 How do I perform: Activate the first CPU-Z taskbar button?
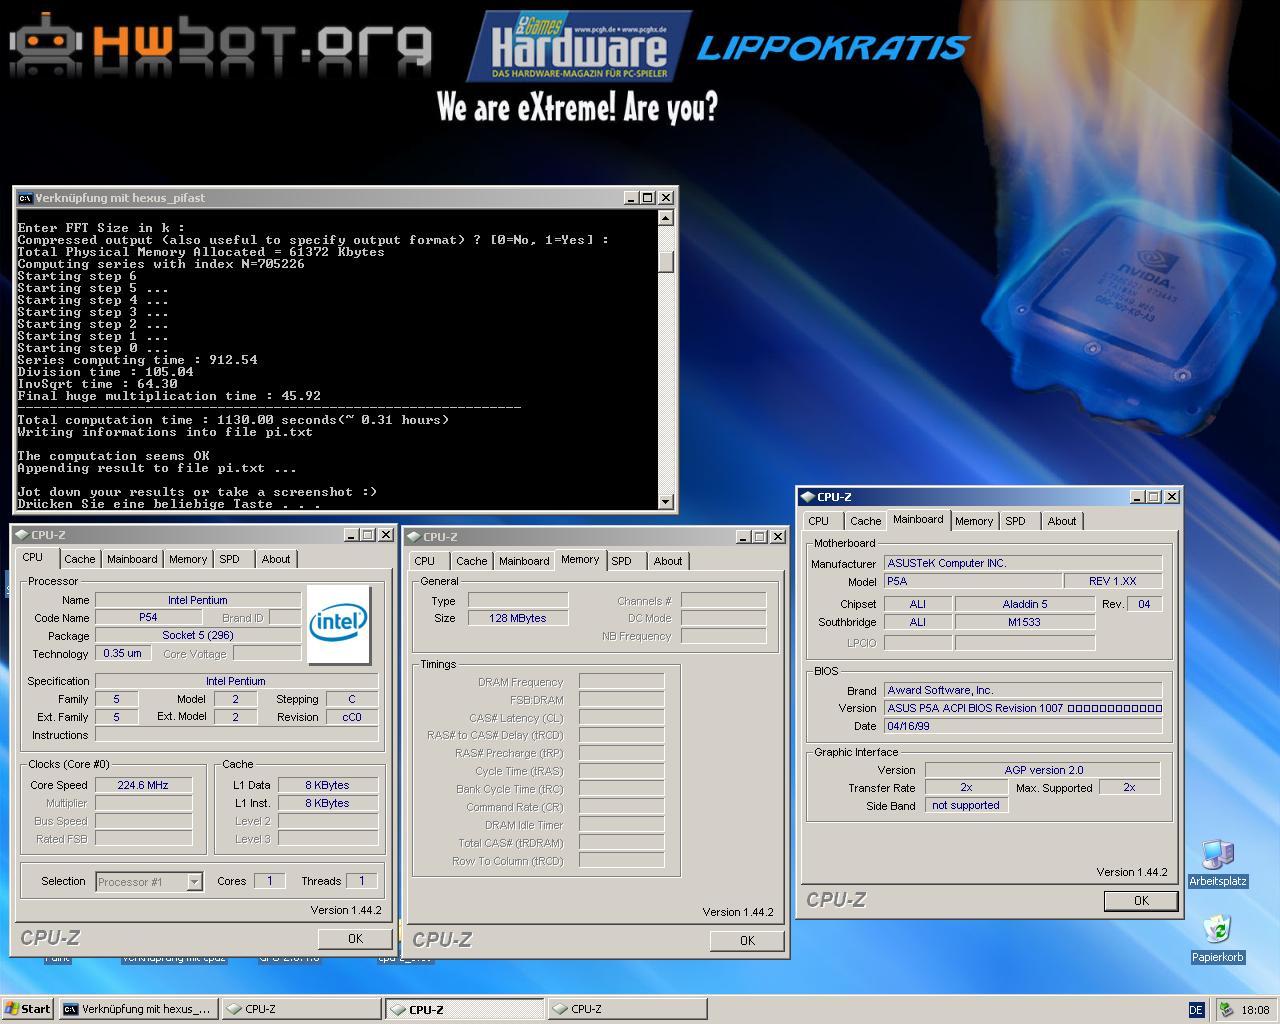(x=302, y=1009)
